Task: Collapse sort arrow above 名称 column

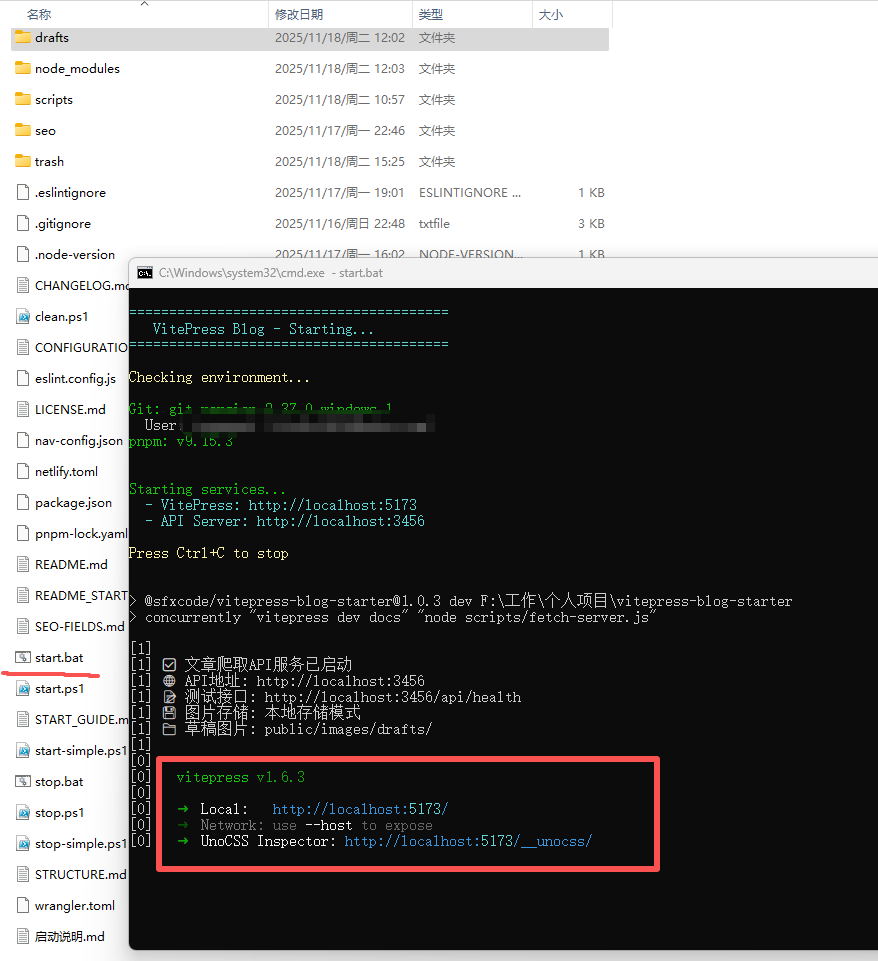Action: tap(144, 4)
